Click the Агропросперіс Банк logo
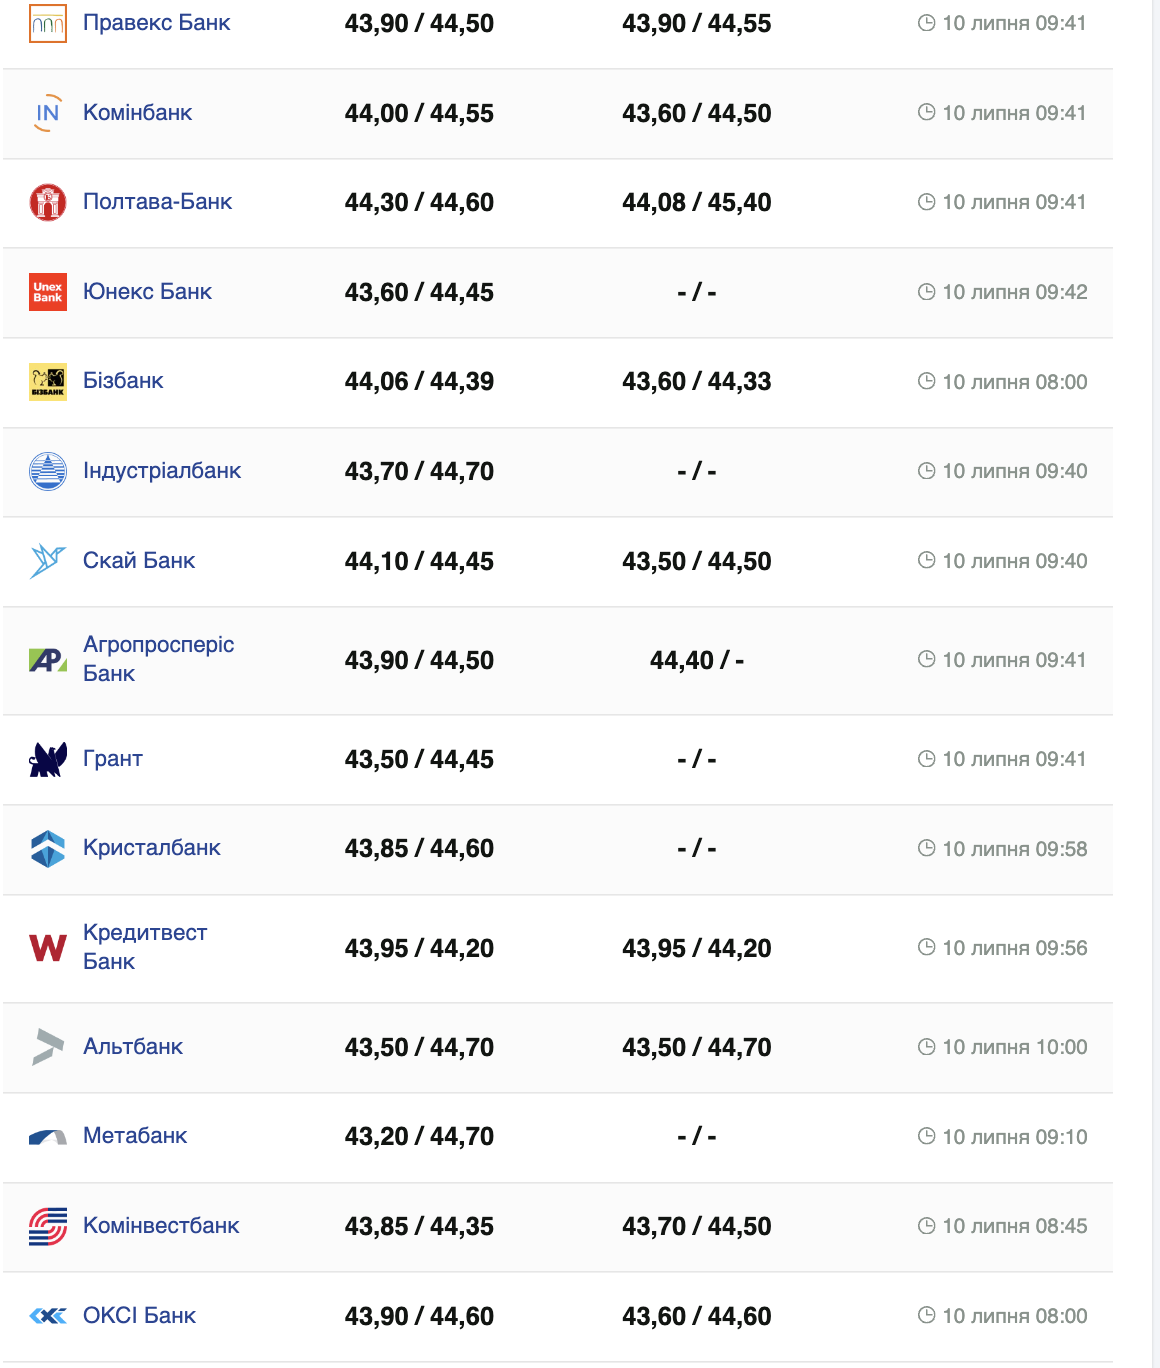 [48, 660]
